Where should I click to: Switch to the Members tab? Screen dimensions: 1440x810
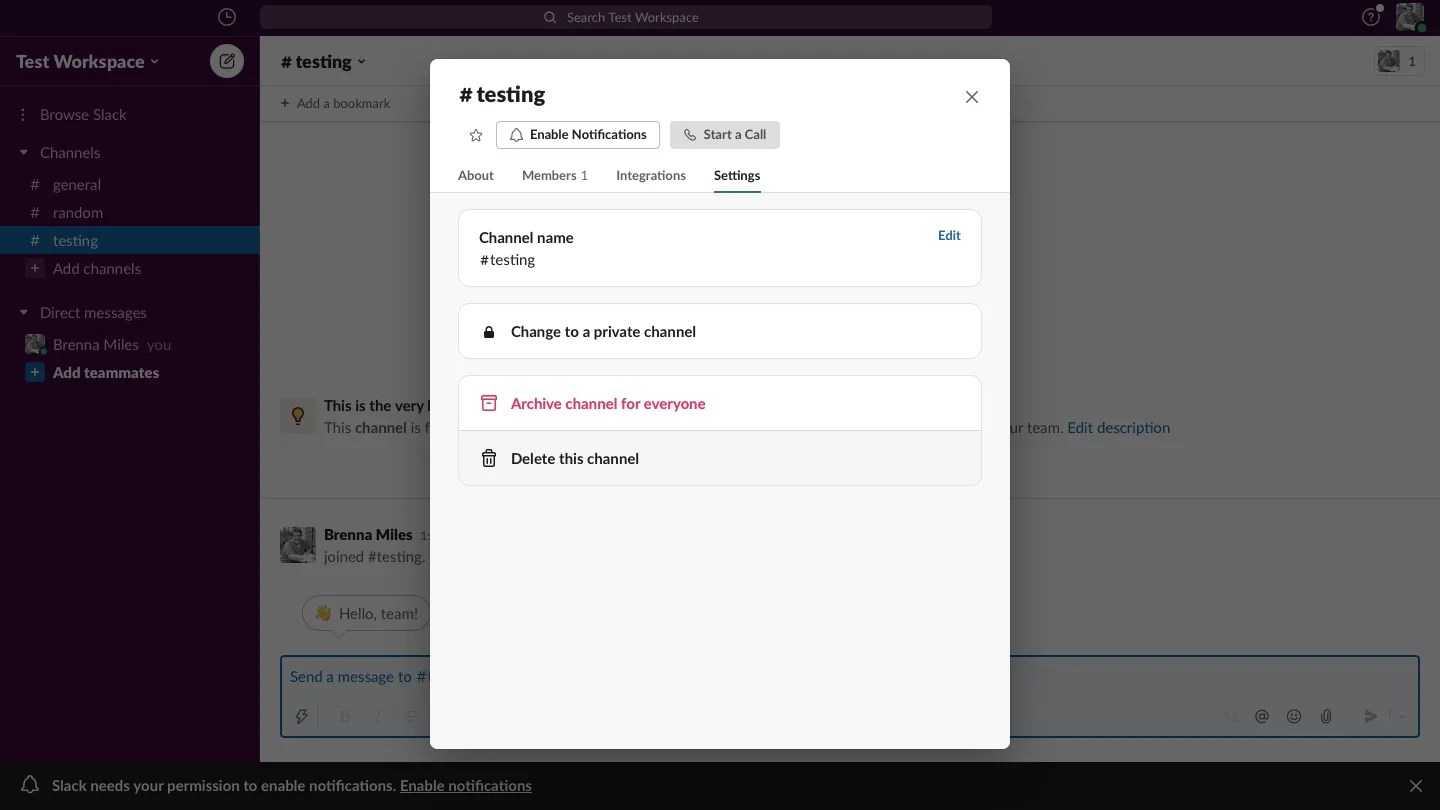pyautogui.click(x=554, y=175)
